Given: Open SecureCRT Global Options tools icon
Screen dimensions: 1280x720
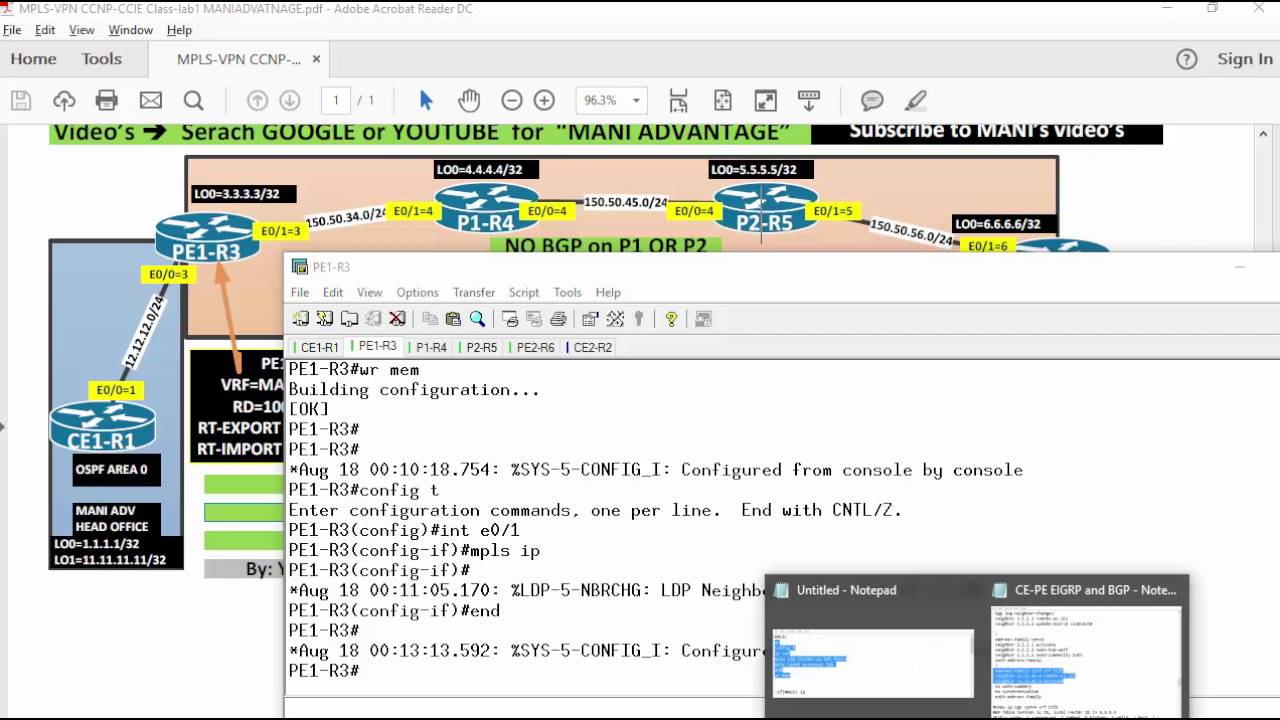Looking at the screenshot, I should pyautogui.click(x=615, y=319).
